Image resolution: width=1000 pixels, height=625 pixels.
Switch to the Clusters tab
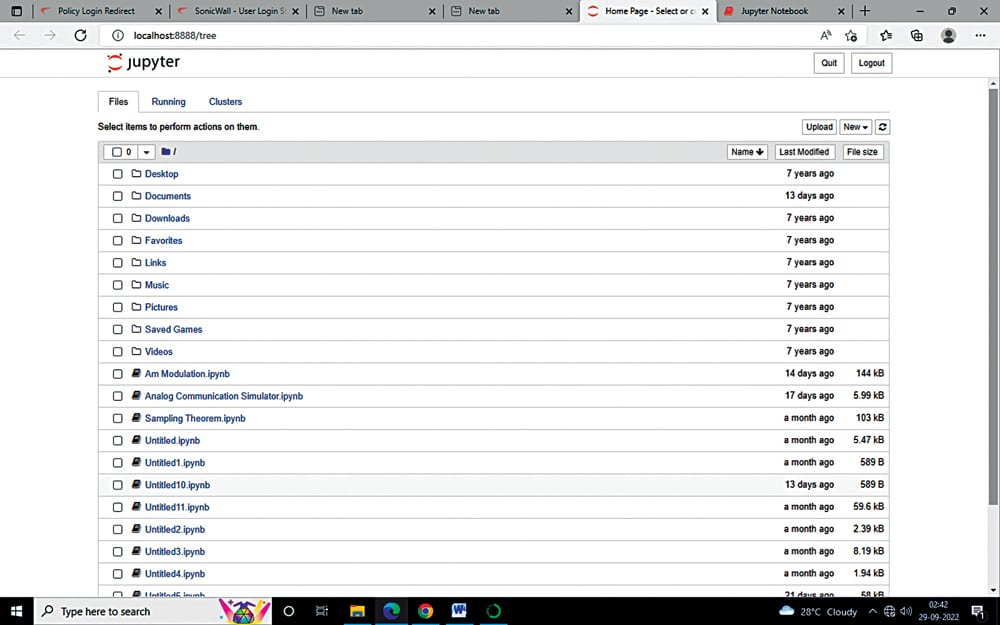click(225, 102)
